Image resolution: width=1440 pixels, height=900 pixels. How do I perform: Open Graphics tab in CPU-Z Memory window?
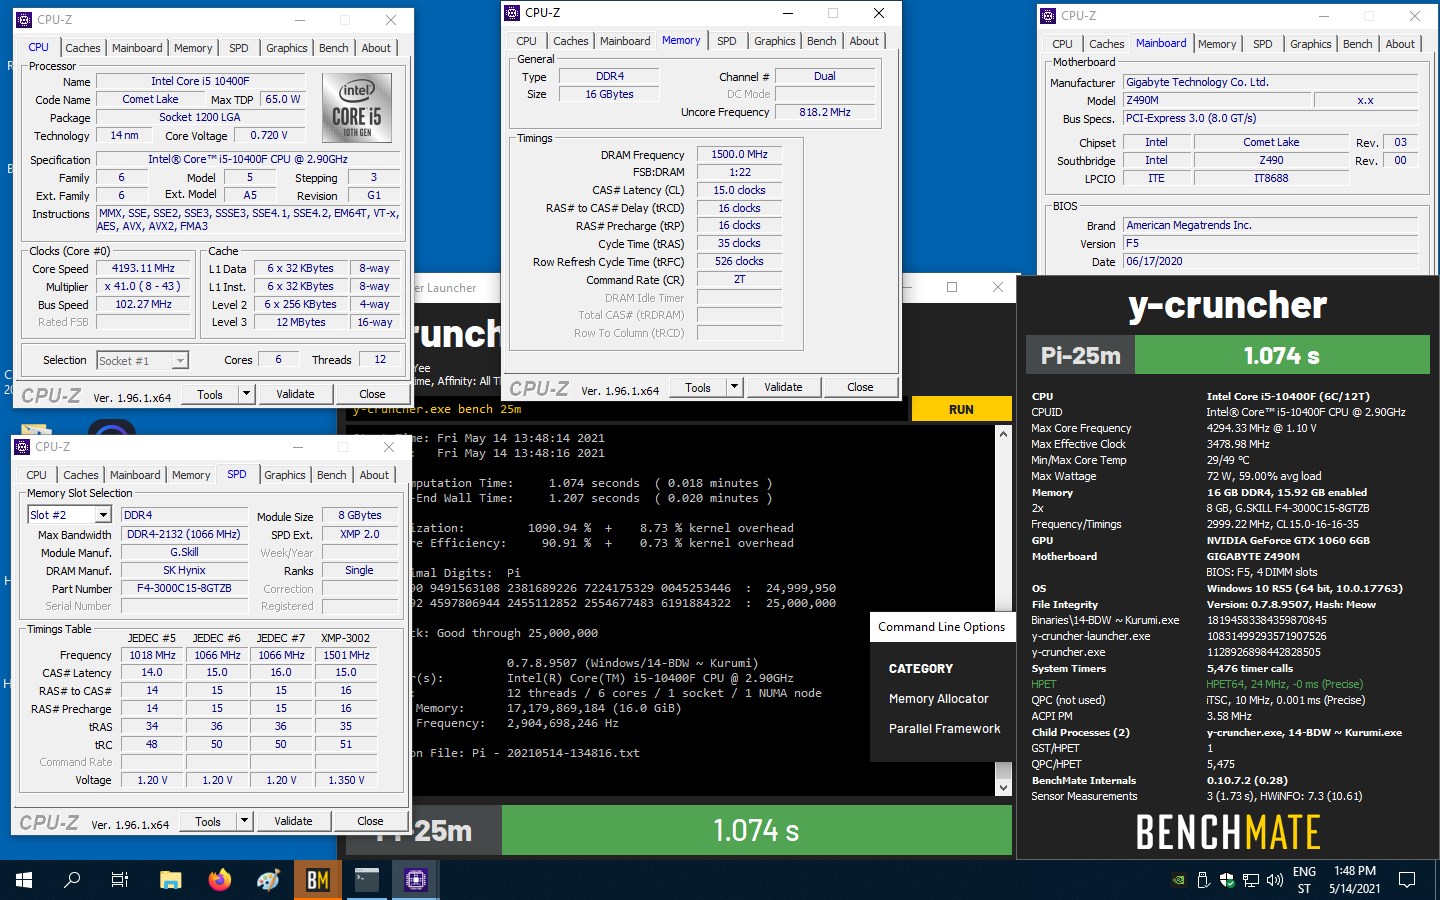(775, 41)
